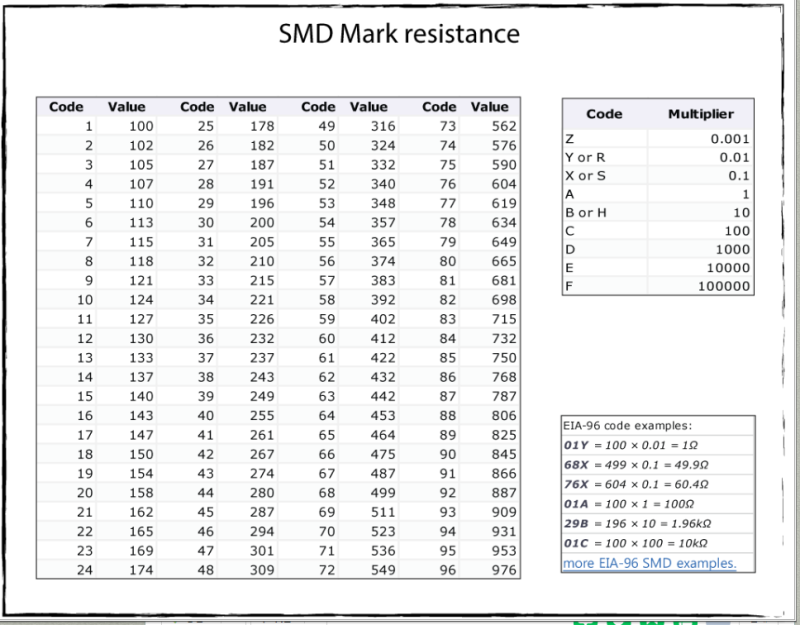Click code number '96' in the table
This screenshot has height=625, width=800.
pos(447,570)
